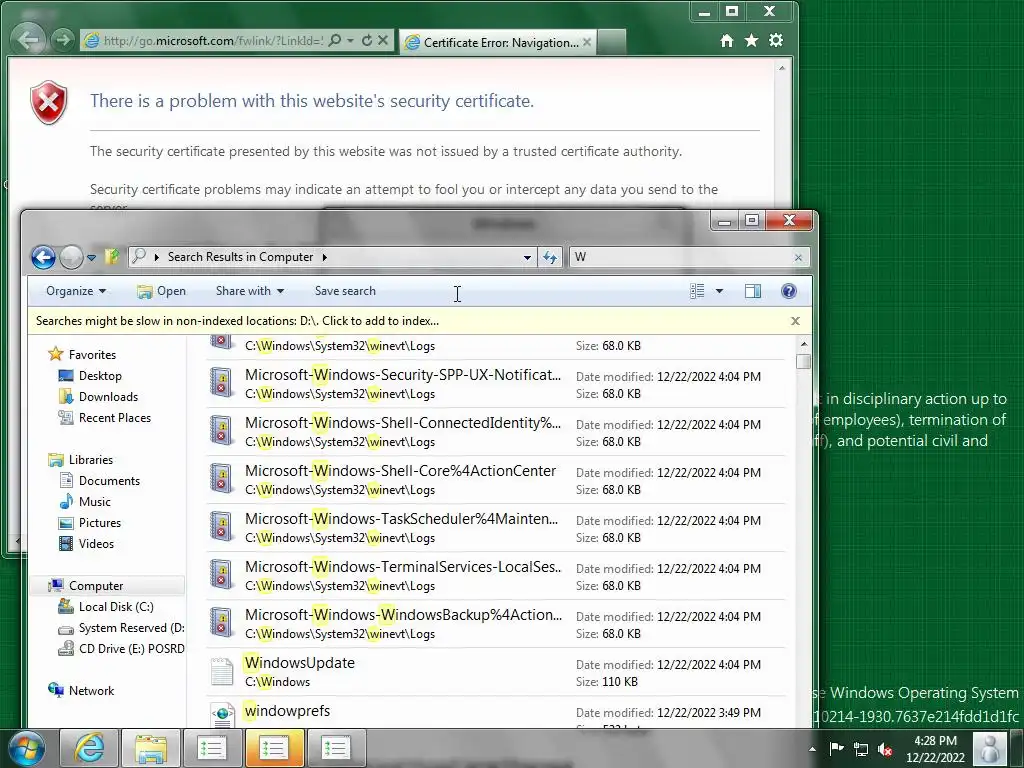Open the Organize menu

point(76,291)
